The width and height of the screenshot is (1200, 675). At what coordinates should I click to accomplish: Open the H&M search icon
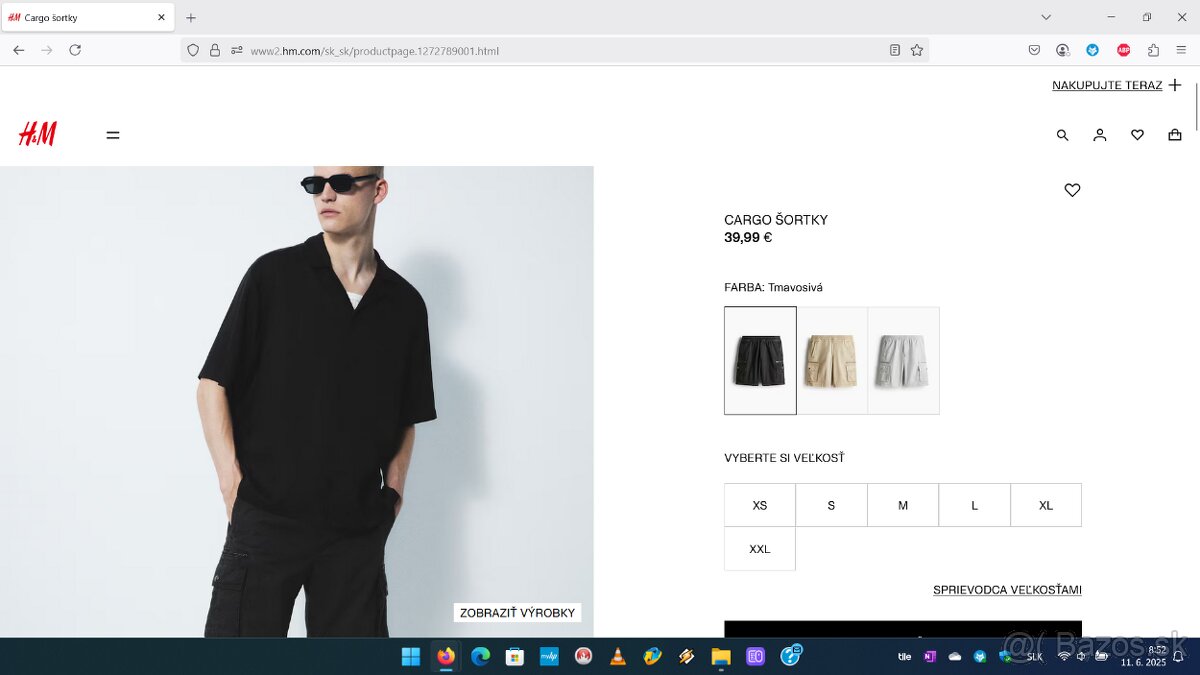click(x=1062, y=135)
